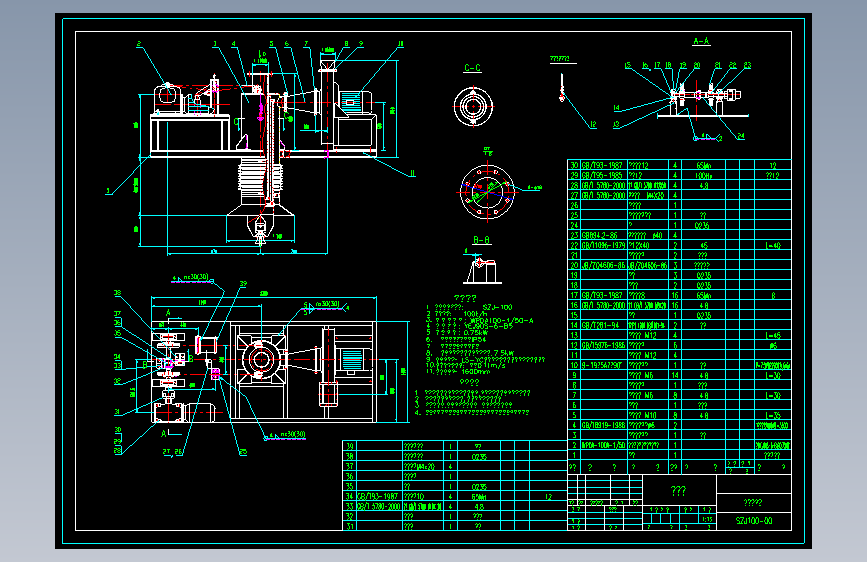
Task: Click the 100t/h capacity value in notes
Action: point(475,314)
